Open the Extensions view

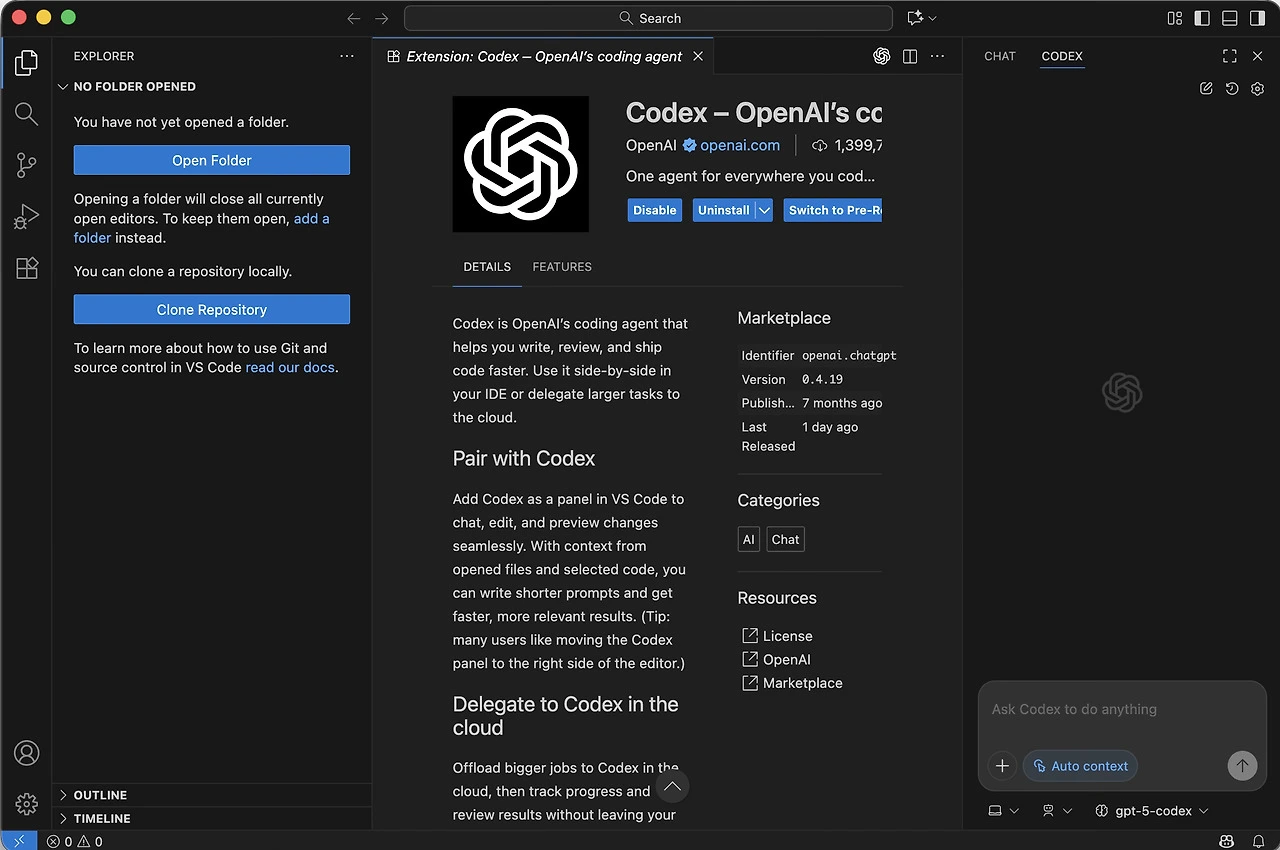pos(27,267)
